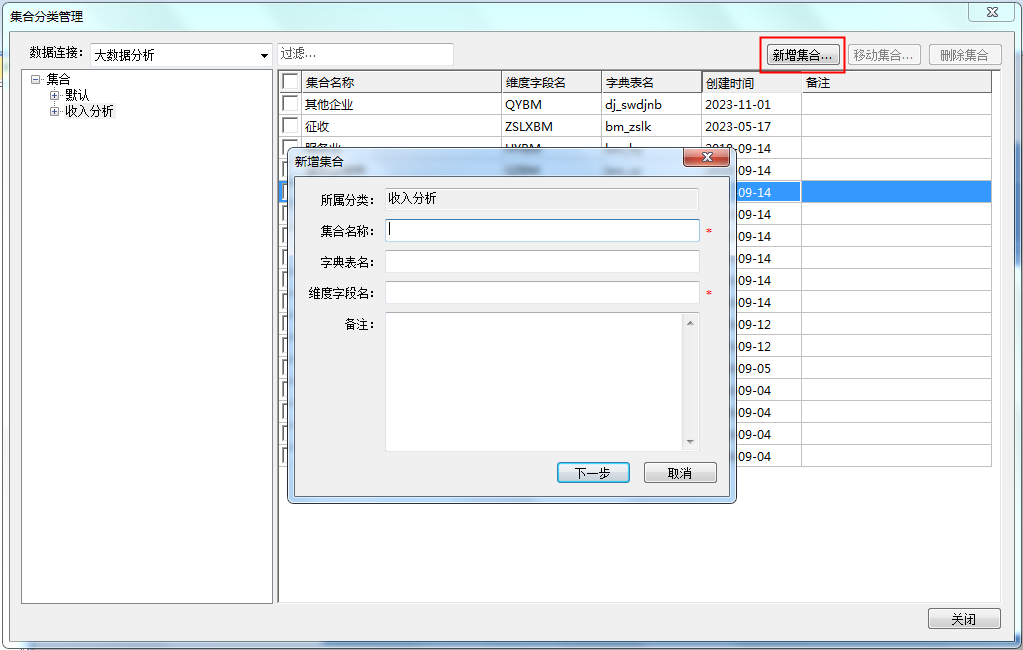Image resolution: width=1023 pixels, height=650 pixels.
Task: Click the 关闭 button at bottom
Action: coord(963,619)
